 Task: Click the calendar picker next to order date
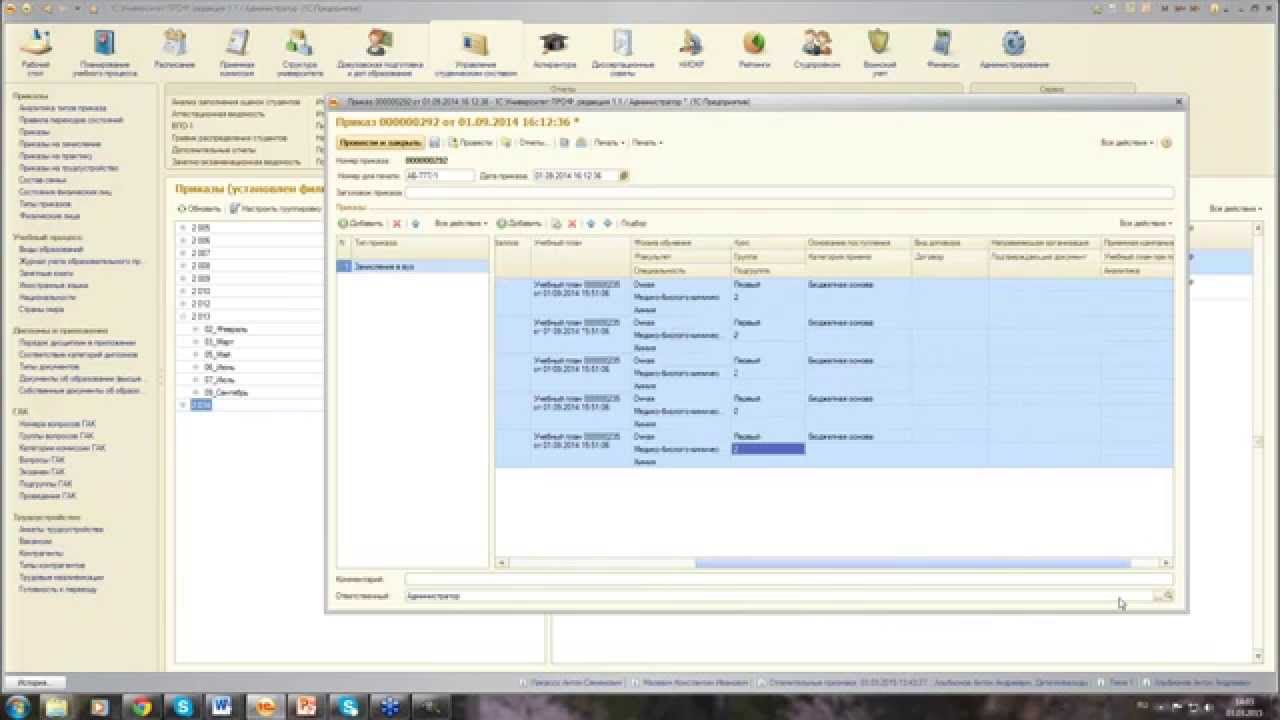tap(624, 176)
